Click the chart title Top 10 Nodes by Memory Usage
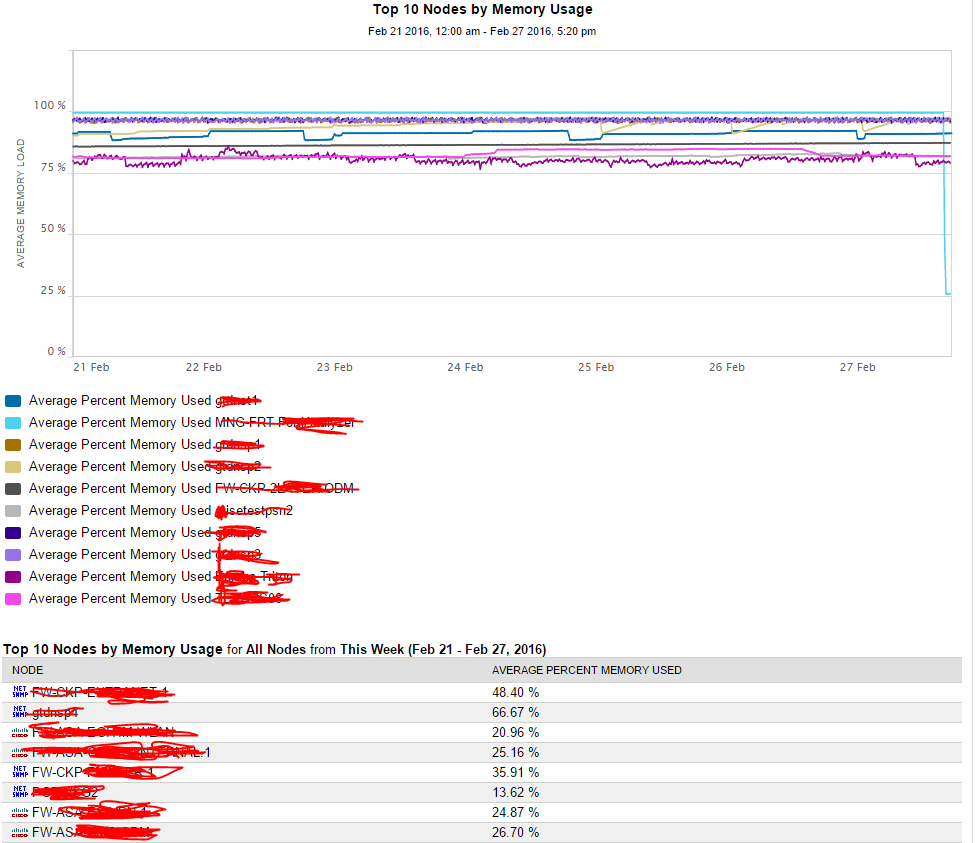979x843 pixels. (483, 9)
